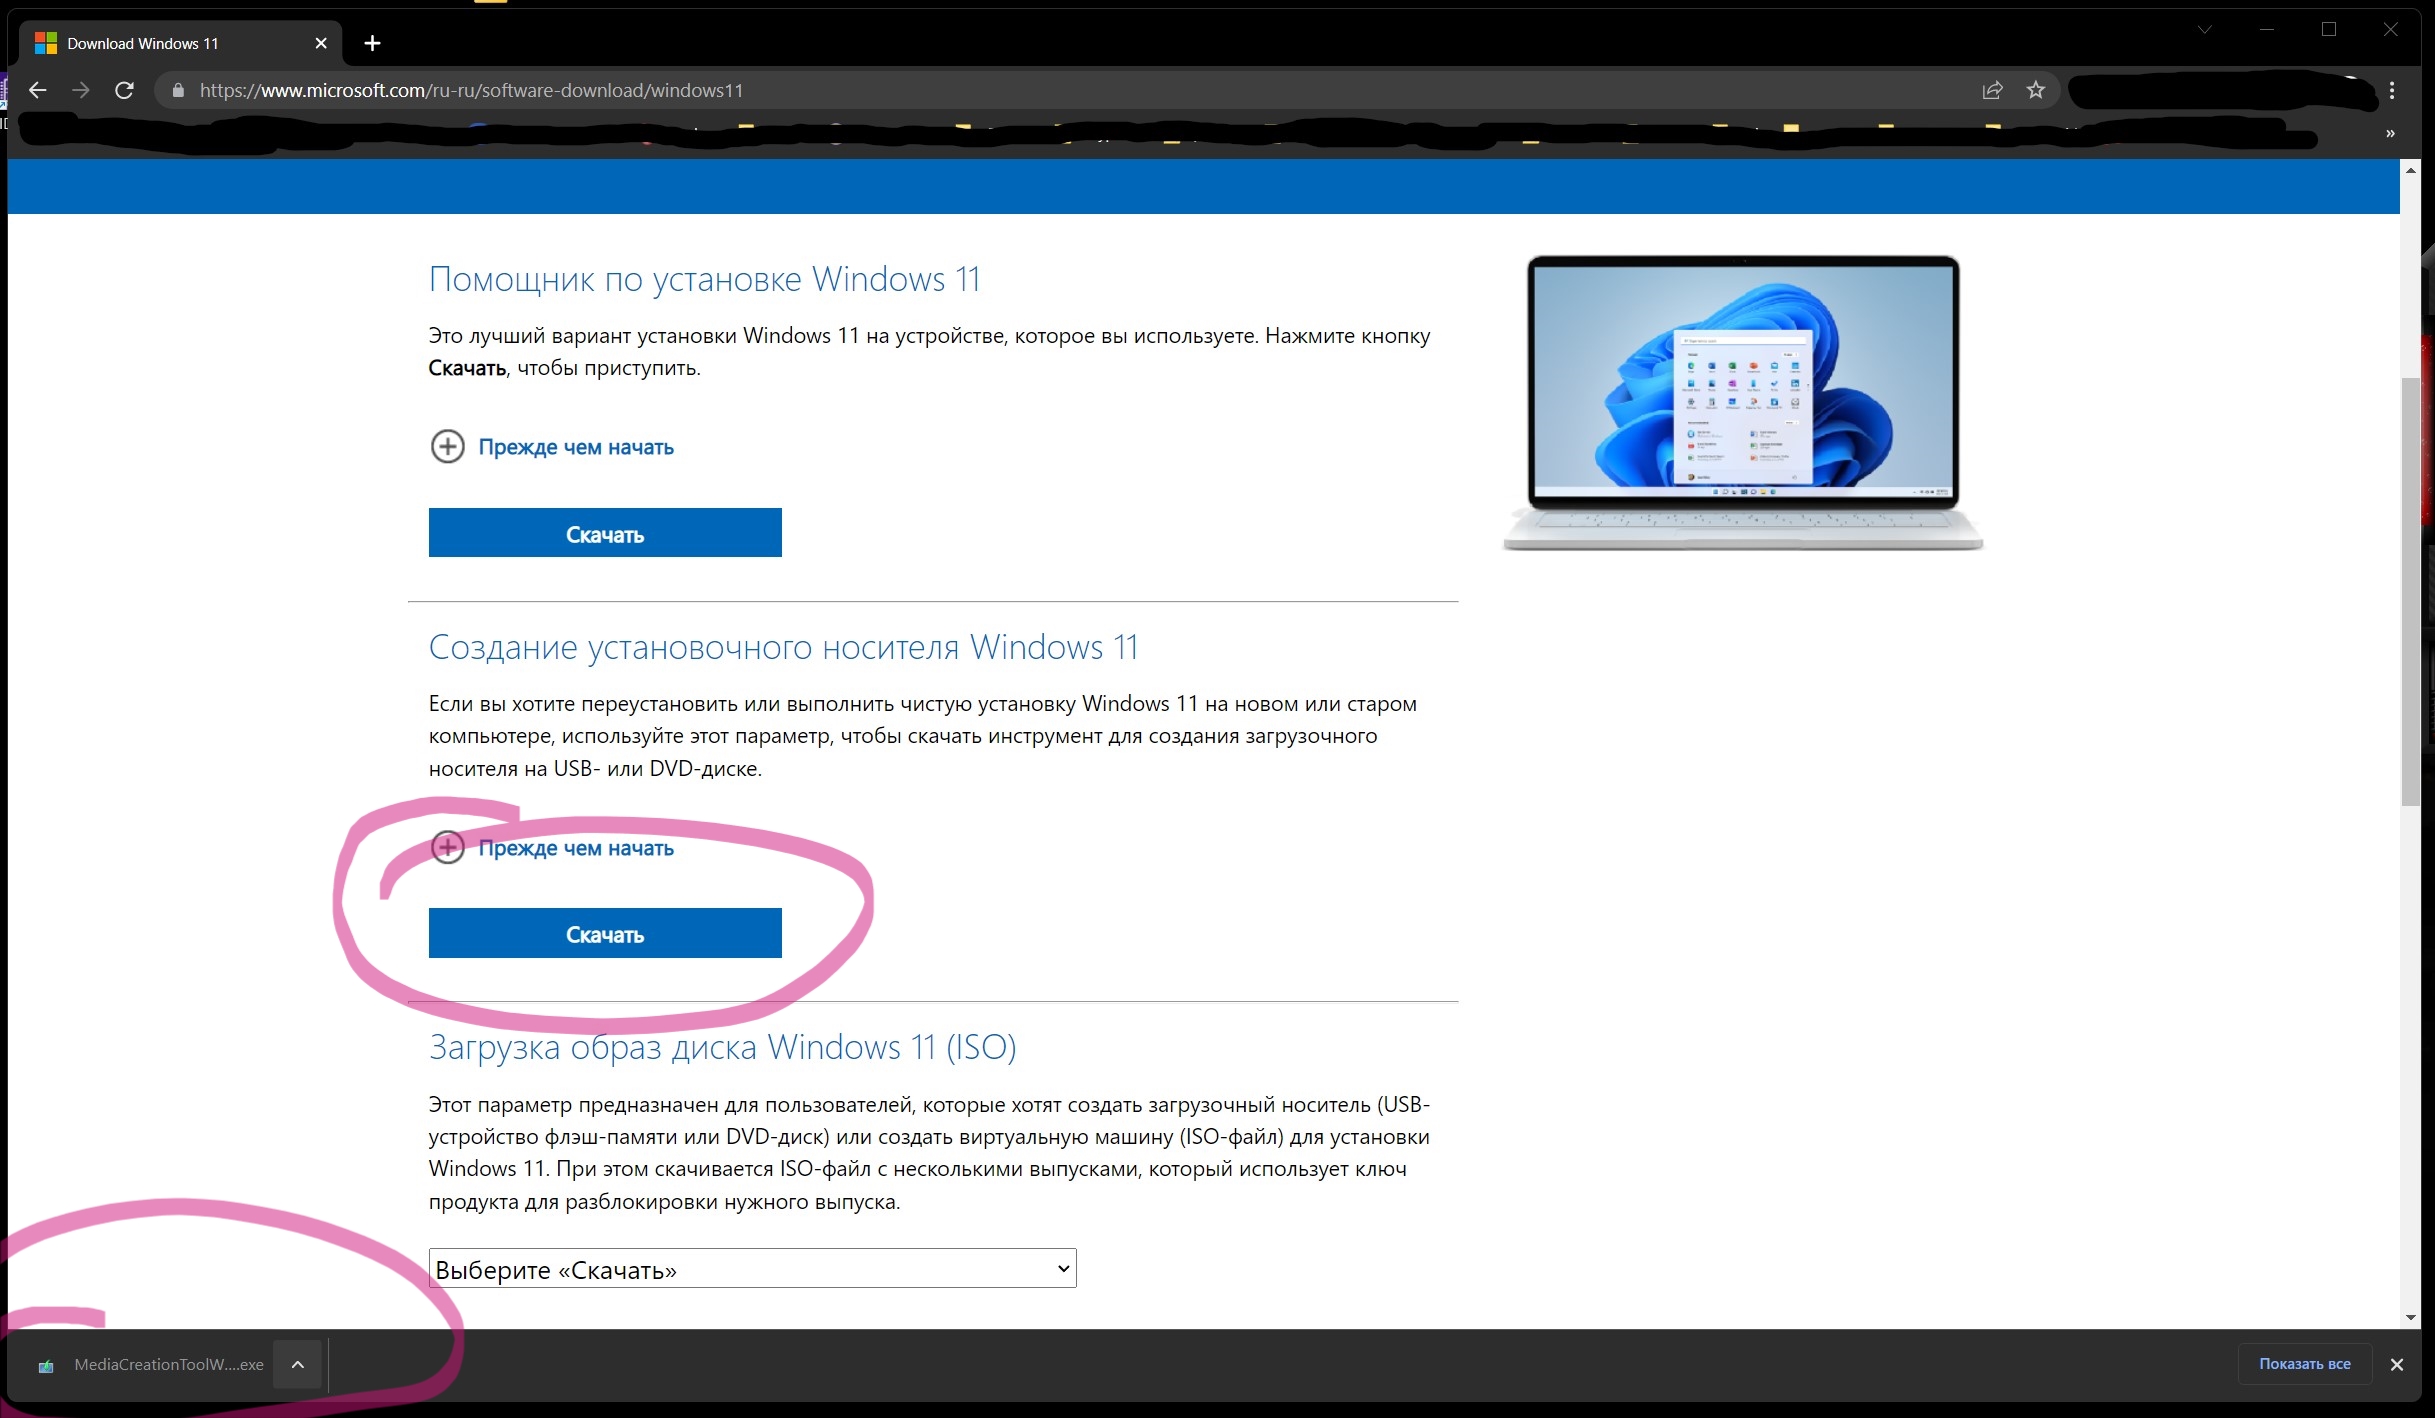2435x1418 pixels.
Task: Click Скачать under Создание установочного носителя
Action: (x=605, y=933)
